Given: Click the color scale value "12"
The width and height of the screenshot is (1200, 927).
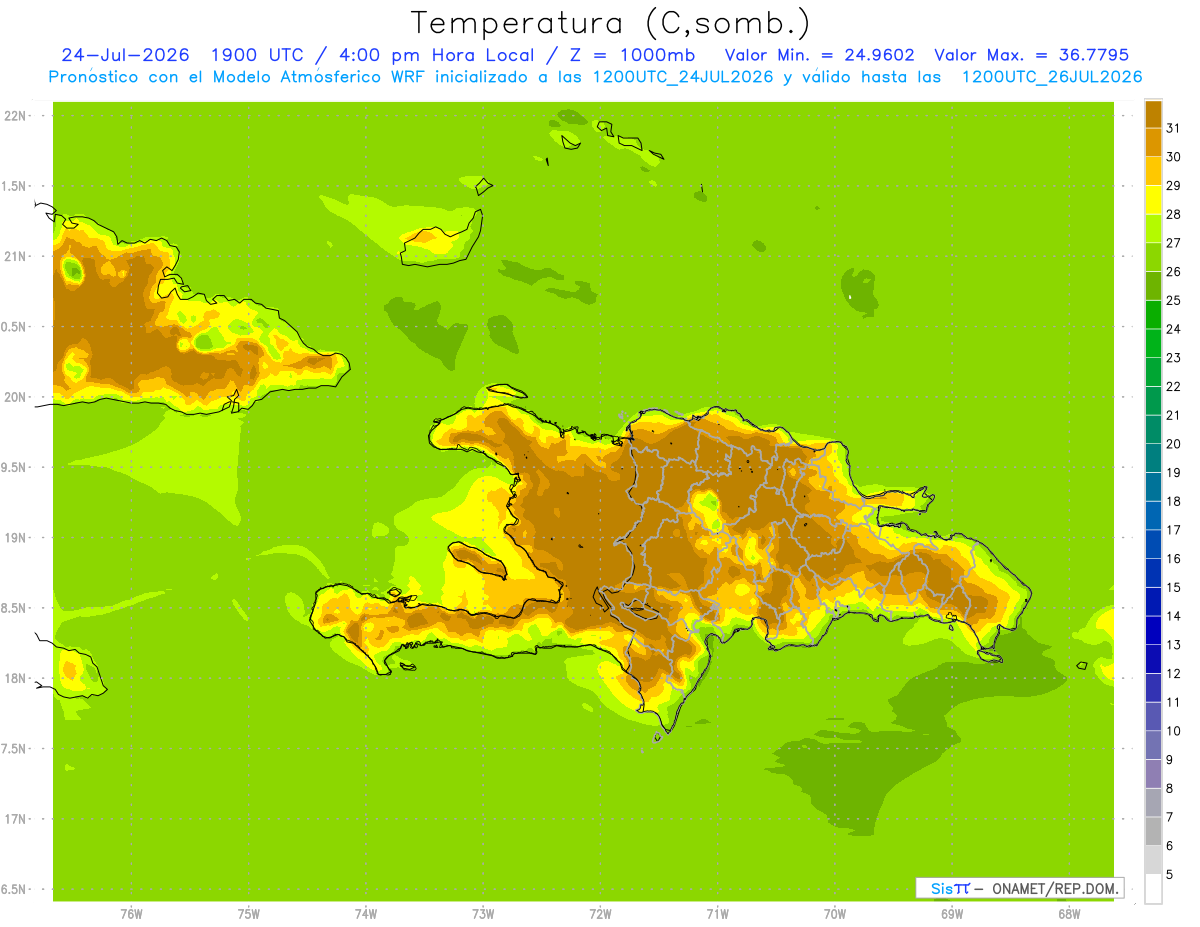Looking at the screenshot, I should (1174, 674).
